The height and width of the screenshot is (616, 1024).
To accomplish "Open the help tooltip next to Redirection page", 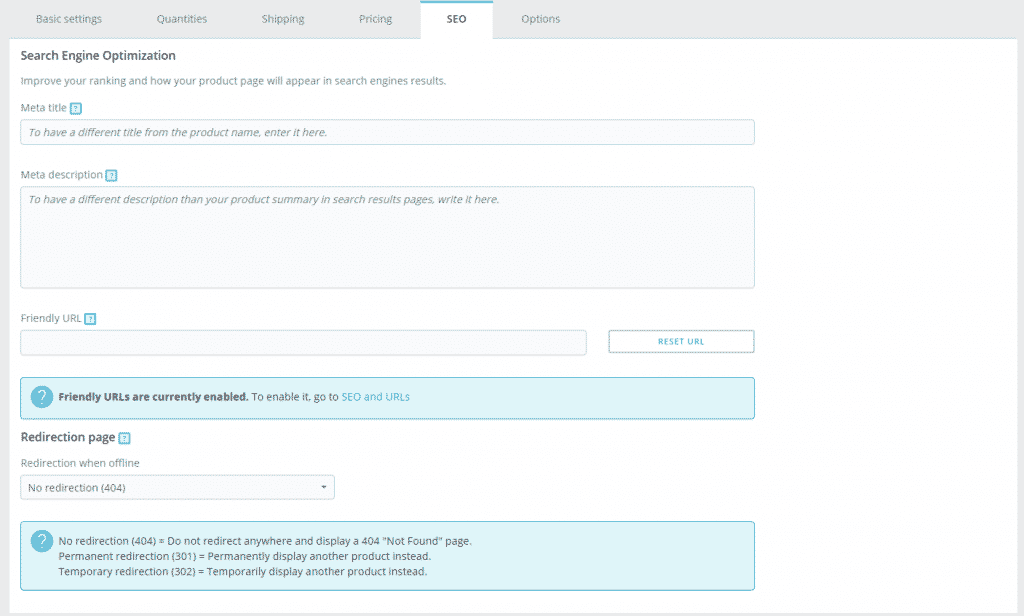I will 124,437.
